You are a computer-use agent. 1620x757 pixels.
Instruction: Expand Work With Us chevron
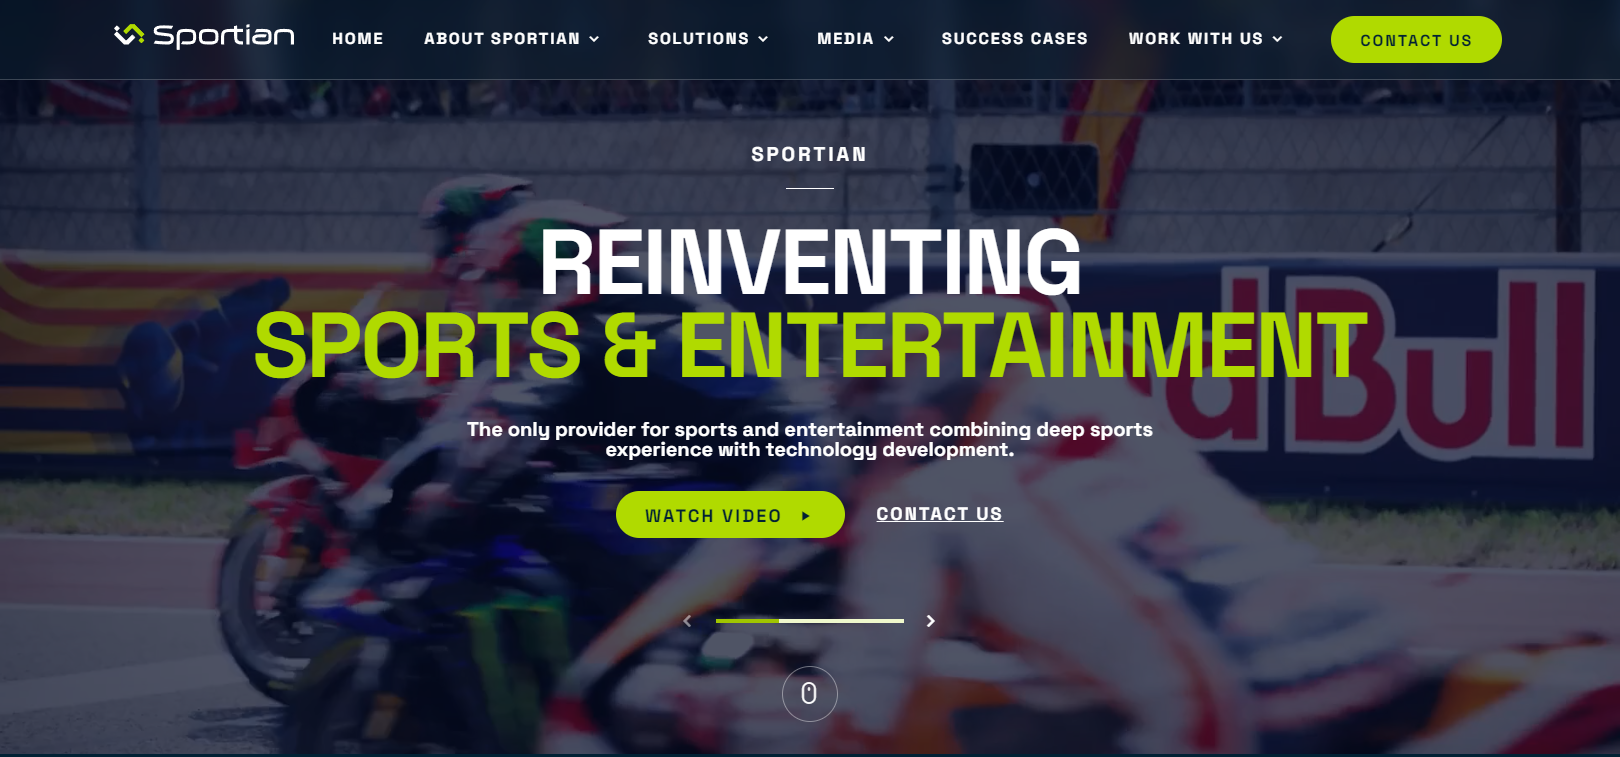(1277, 39)
